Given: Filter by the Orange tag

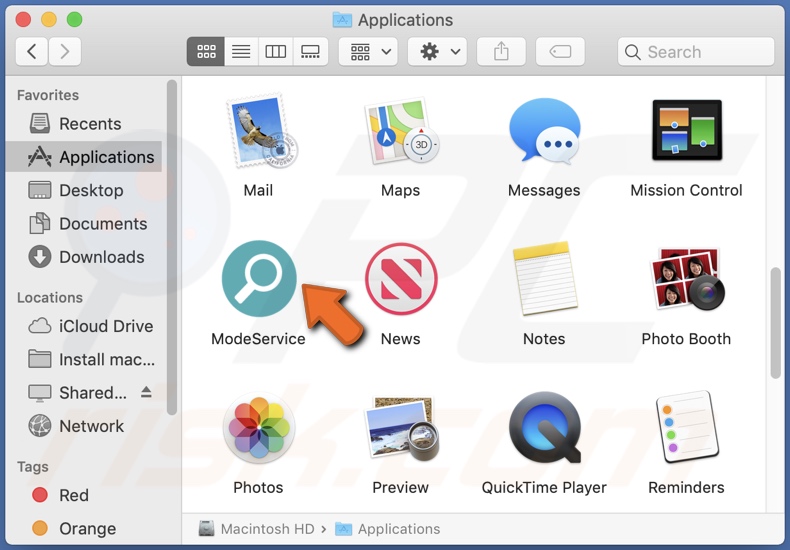Looking at the screenshot, I should click(84, 528).
